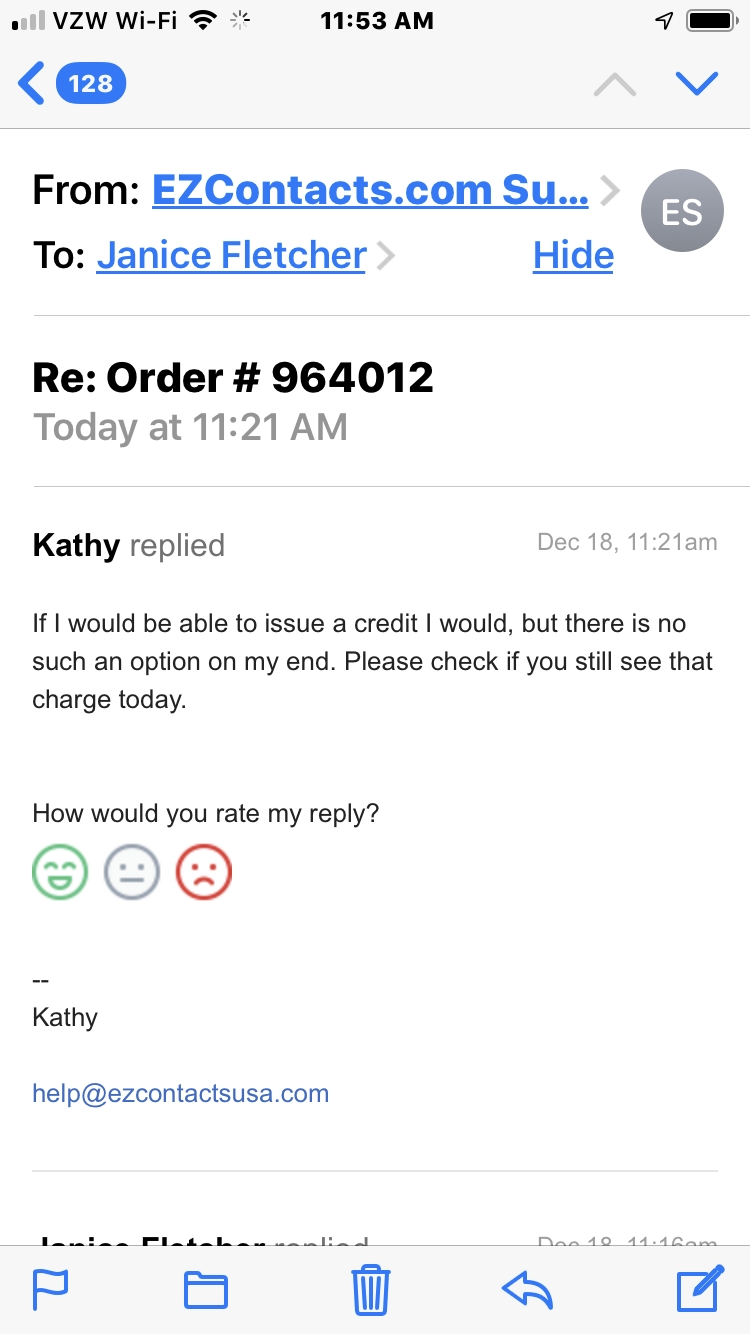Screen dimensions: 750x1334
Task: Open recipient Janice Fletcher contact link
Action: [x=231, y=256]
